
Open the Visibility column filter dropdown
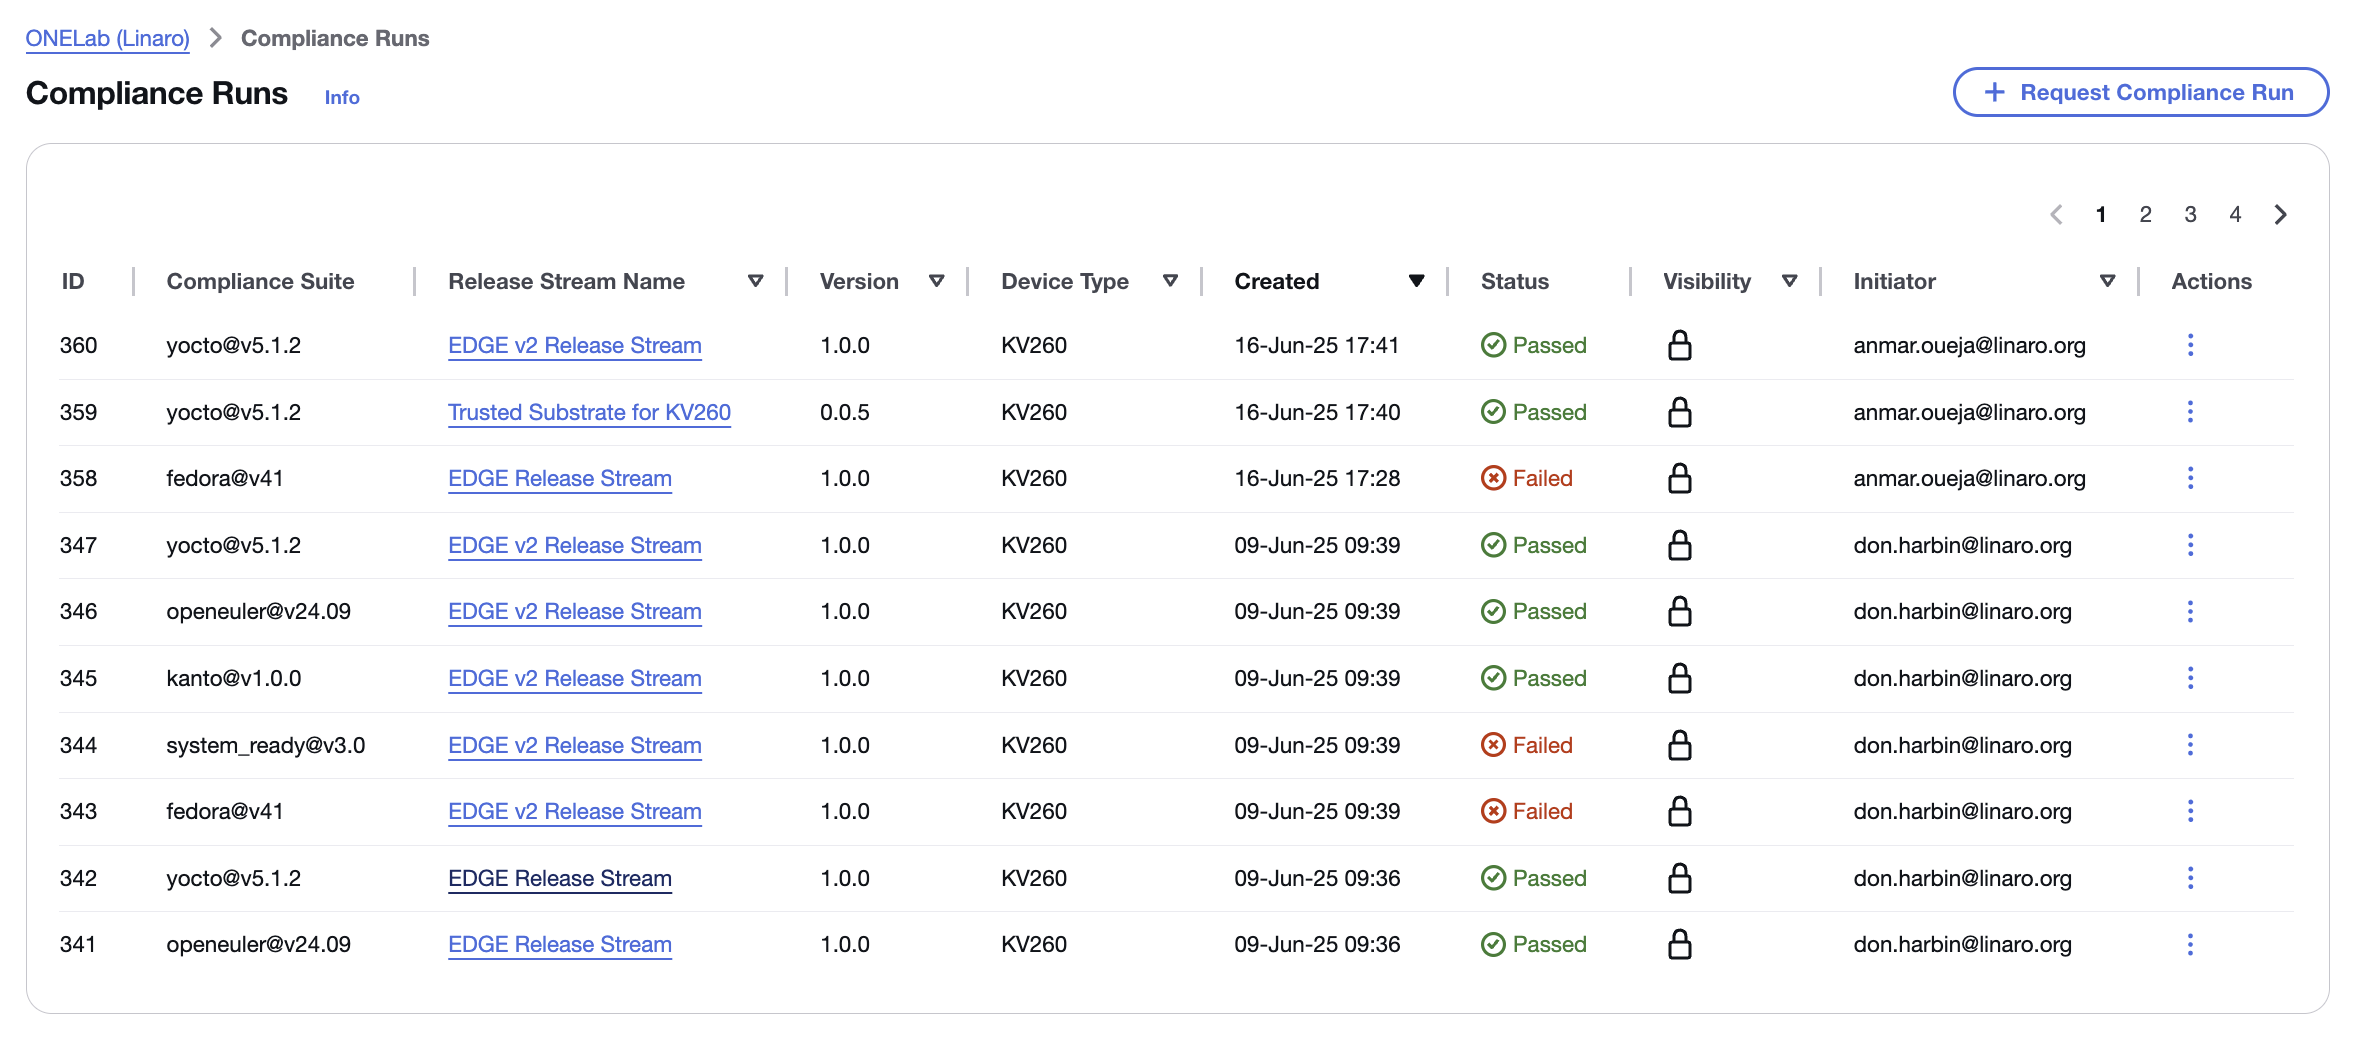tap(1790, 281)
